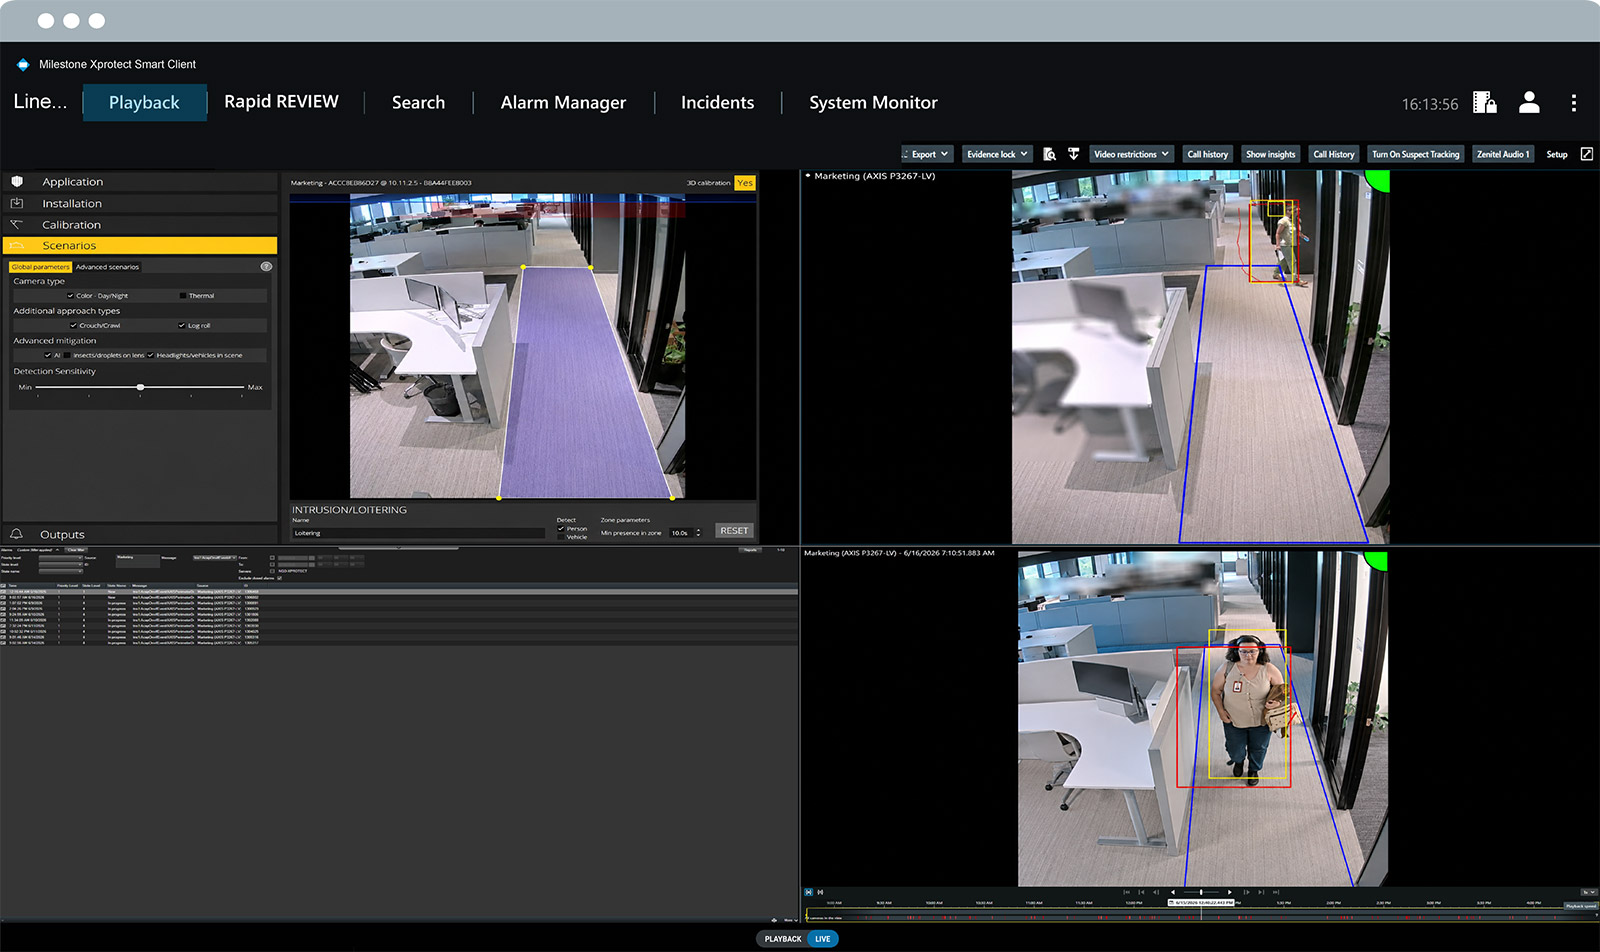The height and width of the screenshot is (952, 1600).
Task: Toggle the Vehicle detect checkbox
Action: tap(561, 537)
